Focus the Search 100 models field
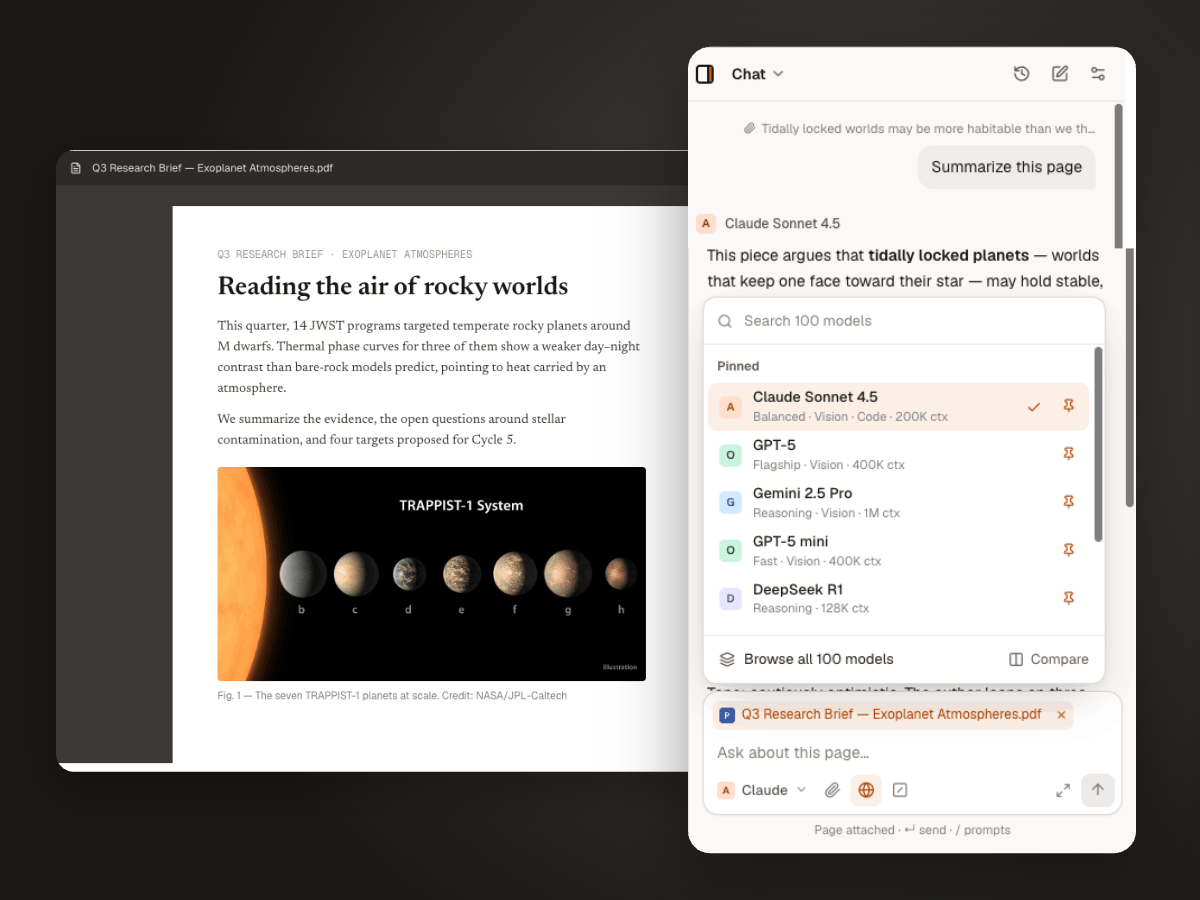The height and width of the screenshot is (900, 1200). click(904, 321)
